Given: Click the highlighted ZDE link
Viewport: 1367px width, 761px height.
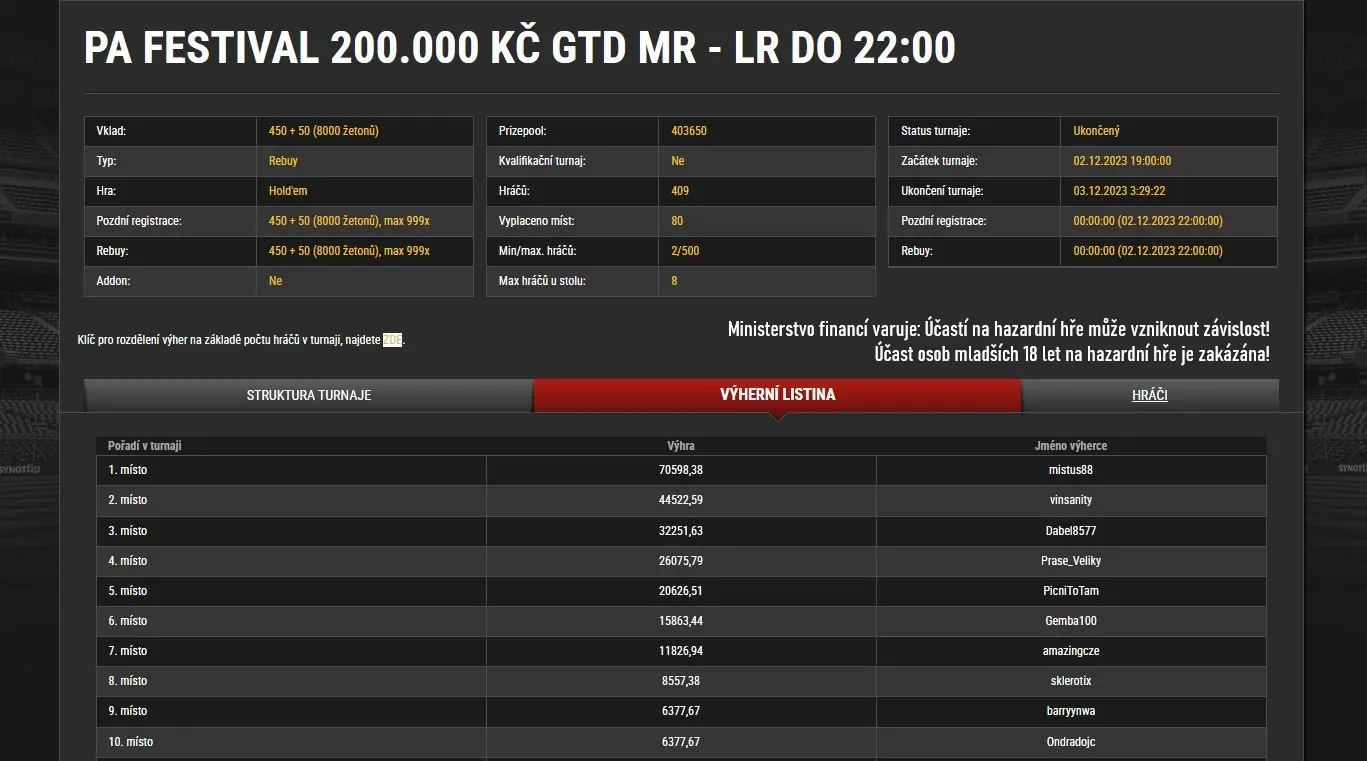Looking at the screenshot, I should [x=390, y=339].
